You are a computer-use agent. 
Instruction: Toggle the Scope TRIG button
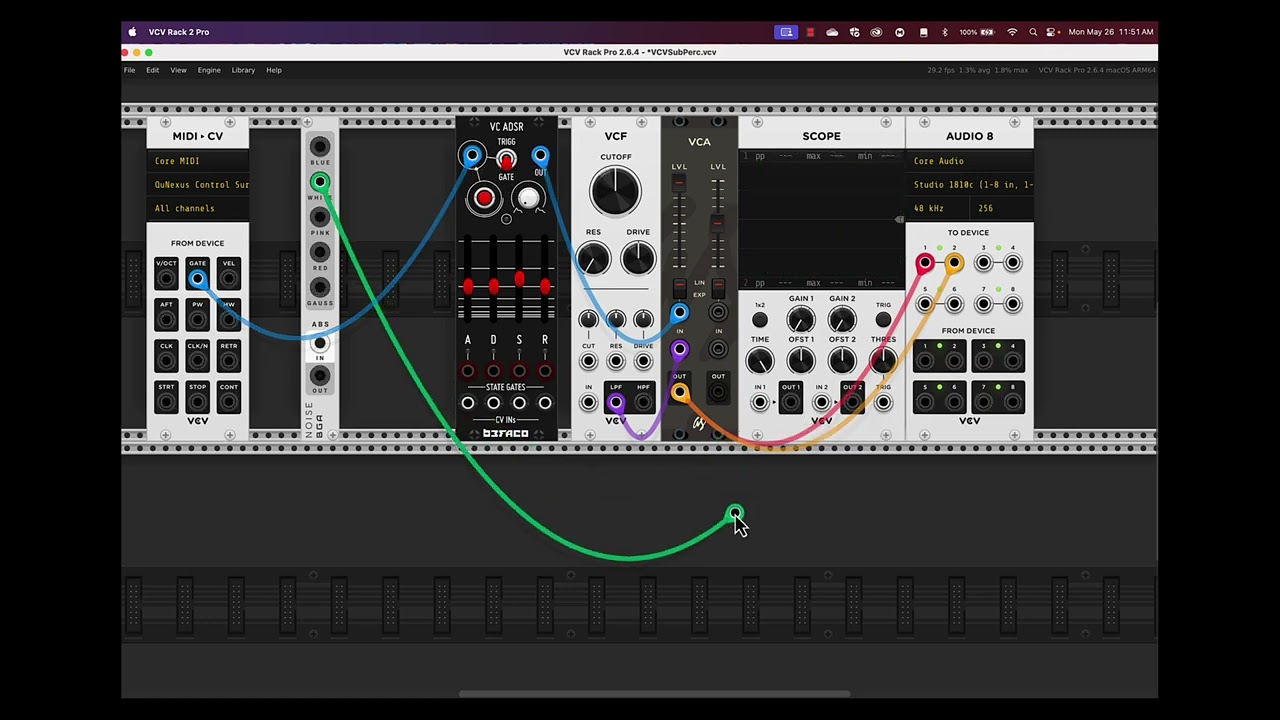click(x=883, y=320)
